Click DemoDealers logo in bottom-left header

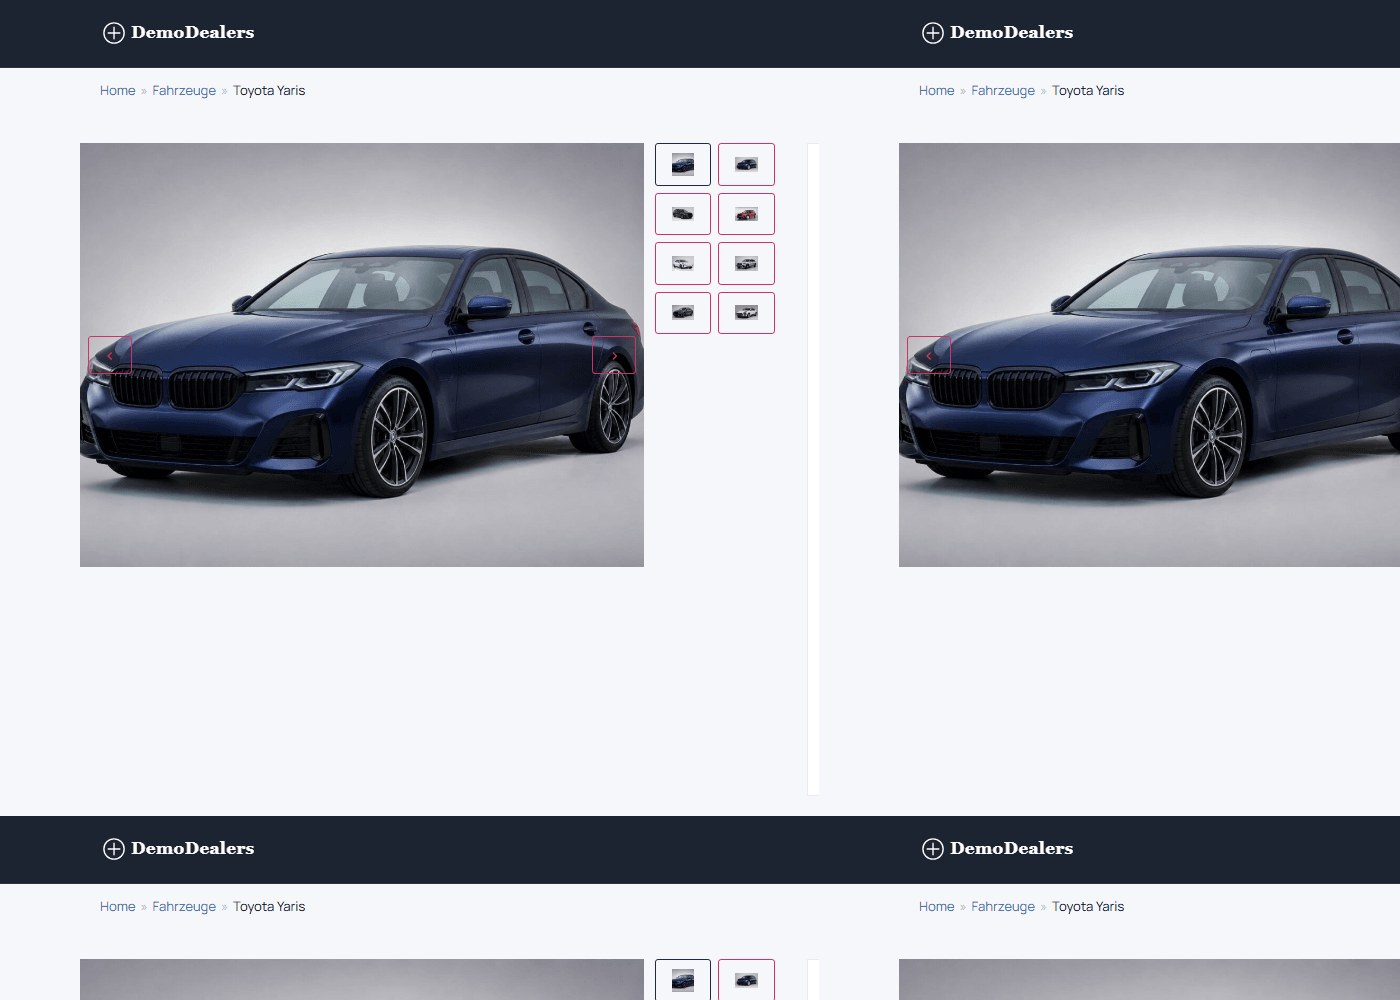click(179, 849)
